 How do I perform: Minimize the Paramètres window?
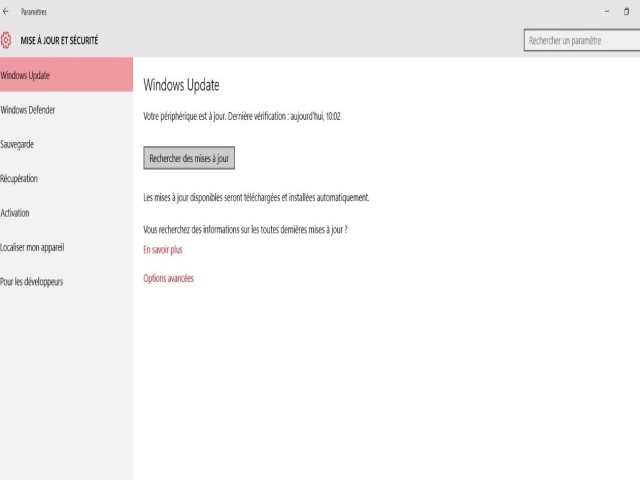607,11
